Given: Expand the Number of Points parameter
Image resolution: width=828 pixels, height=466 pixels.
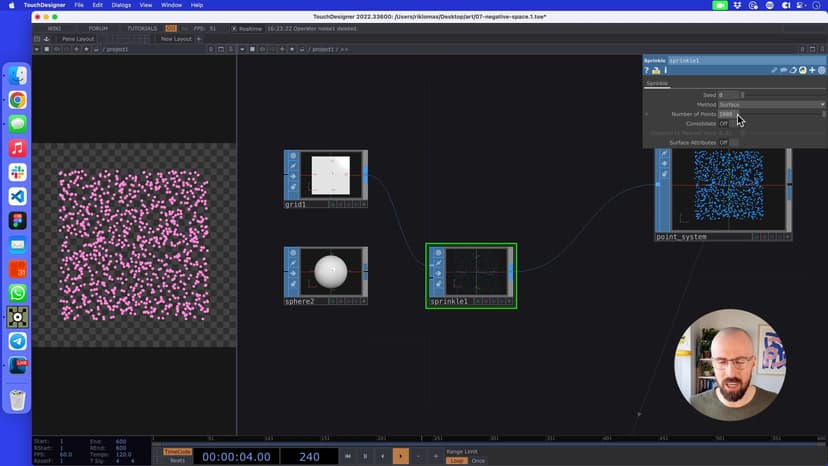Looking at the screenshot, I should [x=646, y=114].
